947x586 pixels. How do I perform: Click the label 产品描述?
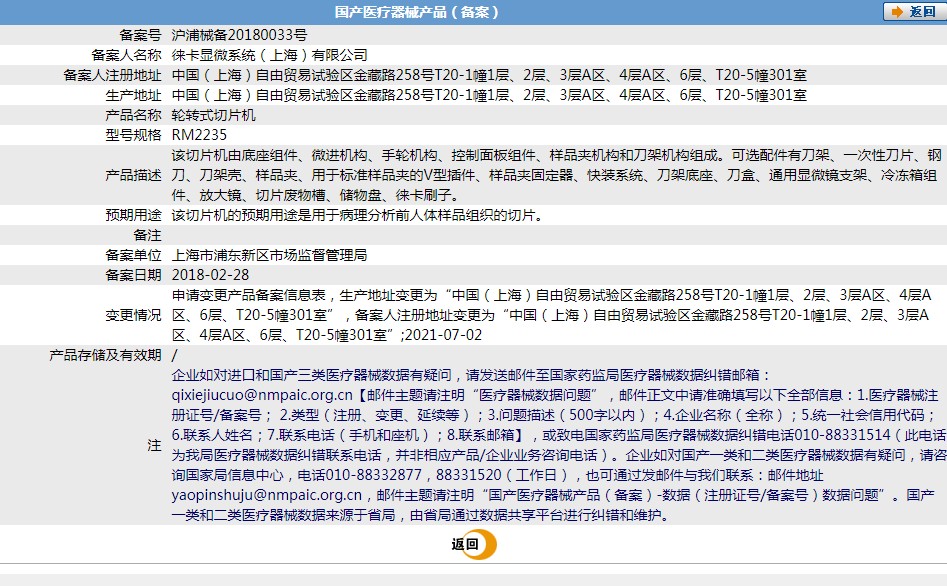pyautogui.click(x=133, y=175)
